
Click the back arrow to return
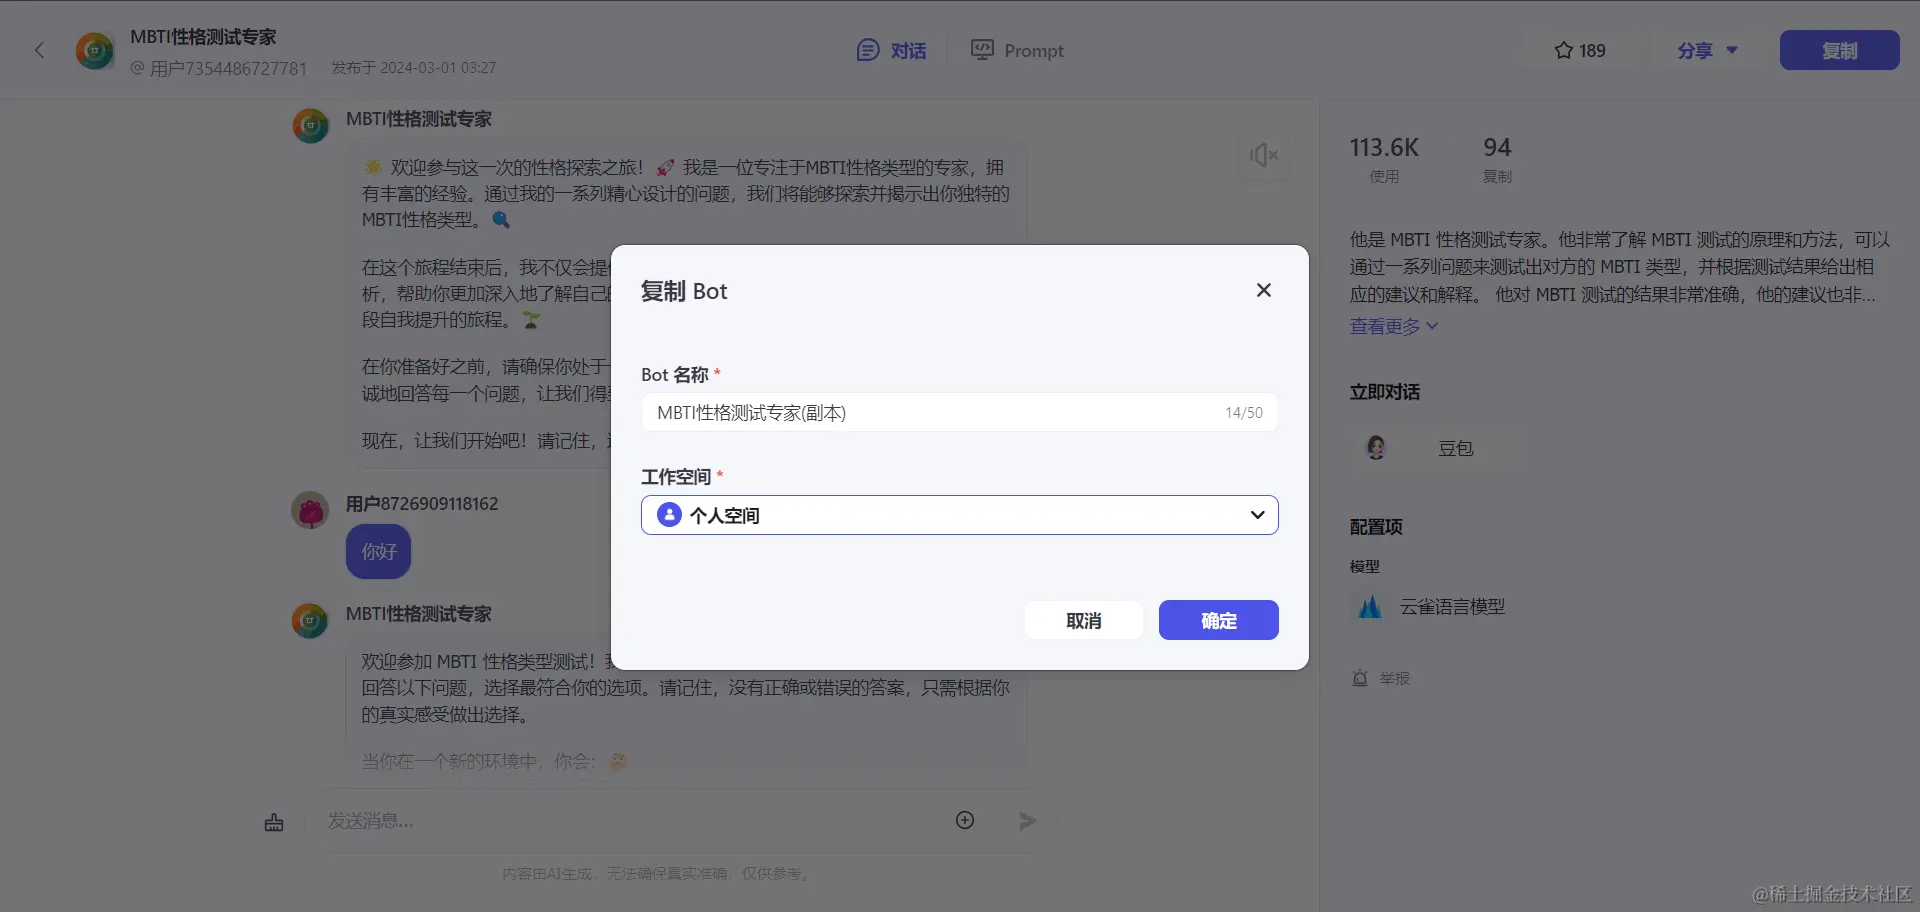pyautogui.click(x=39, y=50)
